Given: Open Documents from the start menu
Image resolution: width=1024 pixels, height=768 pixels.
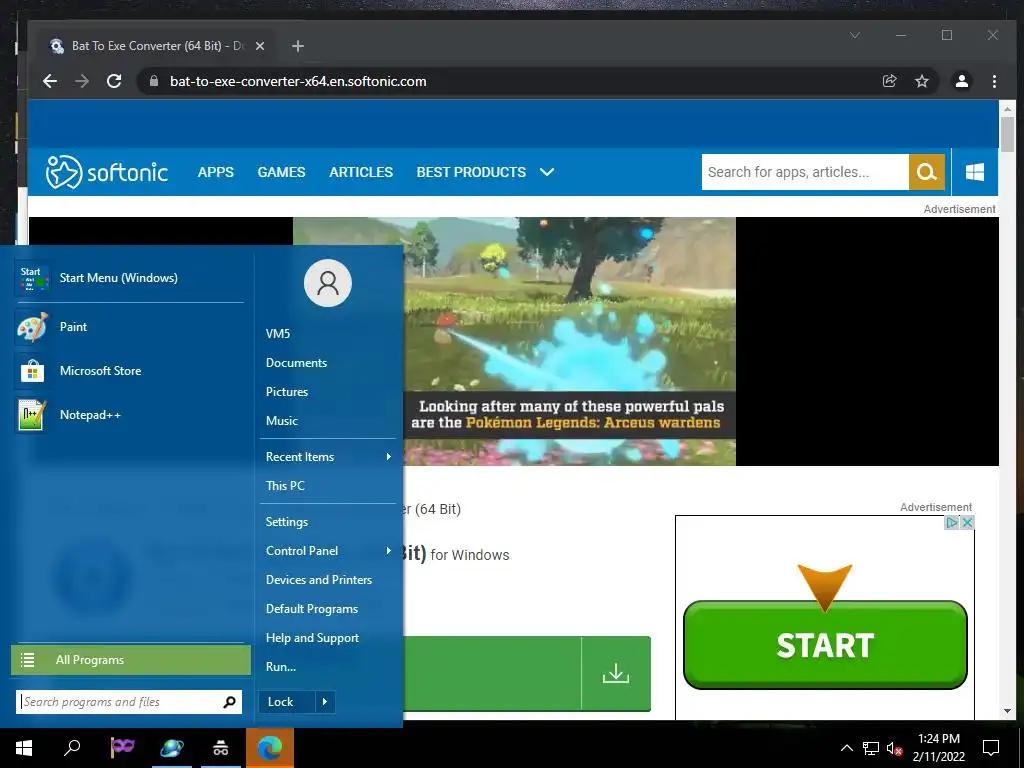Looking at the screenshot, I should [x=328, y=362].
